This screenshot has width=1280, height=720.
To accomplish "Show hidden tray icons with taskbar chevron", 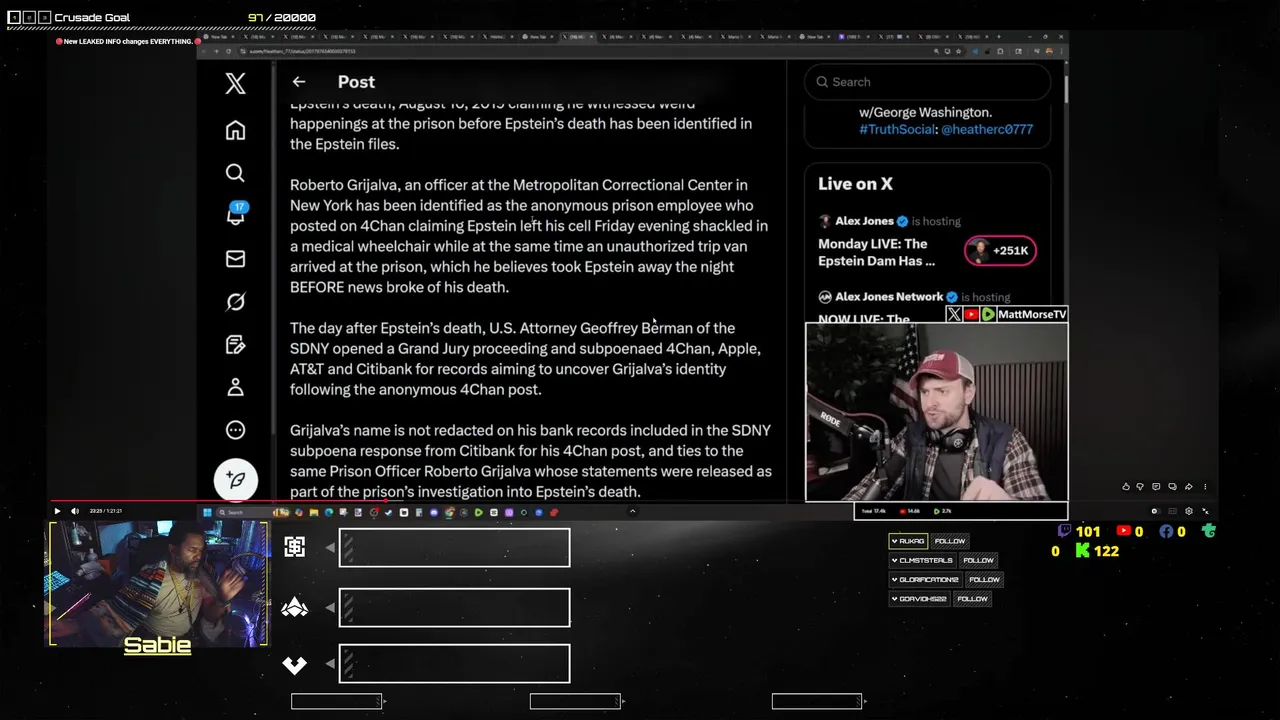I will point(632,512).
